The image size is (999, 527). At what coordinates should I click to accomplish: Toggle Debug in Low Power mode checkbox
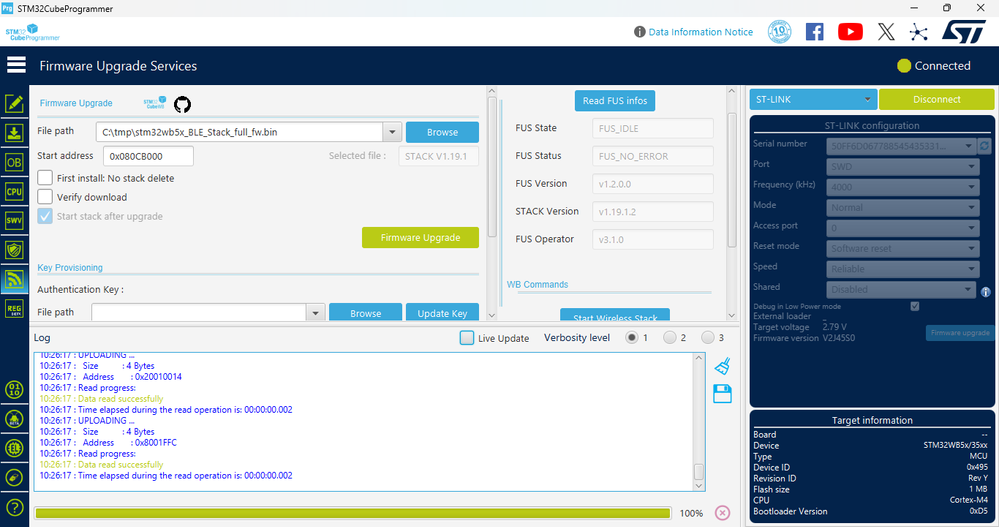pyautogui.click(x=915, y=307)
